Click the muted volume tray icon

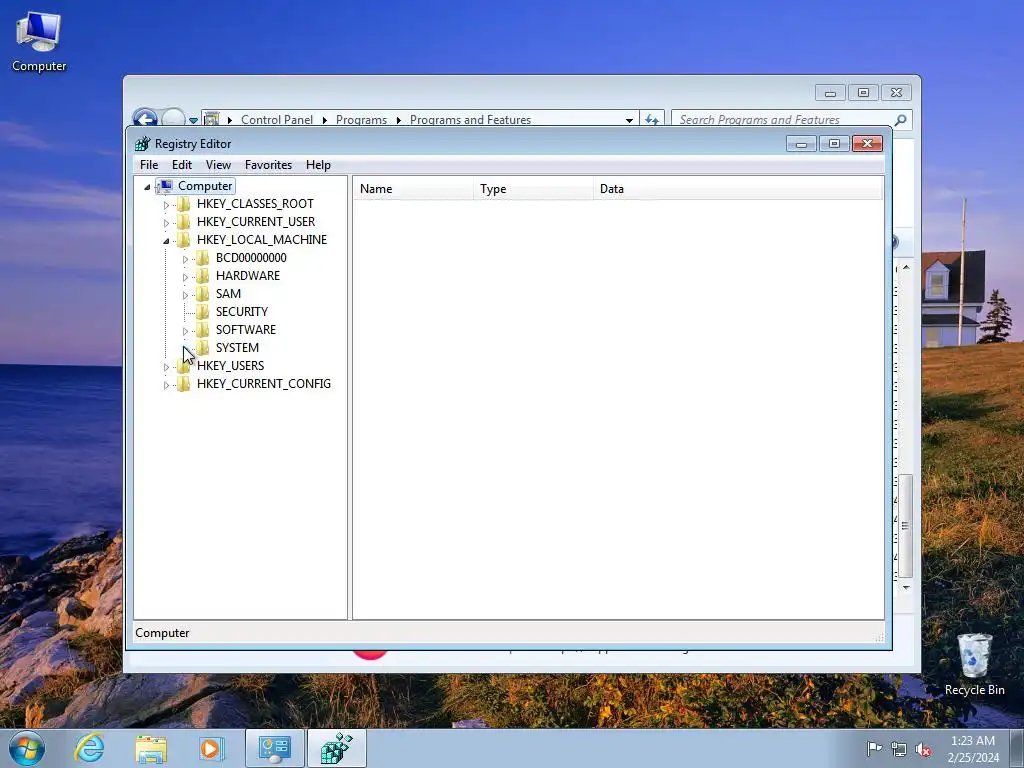pos(923,749)
